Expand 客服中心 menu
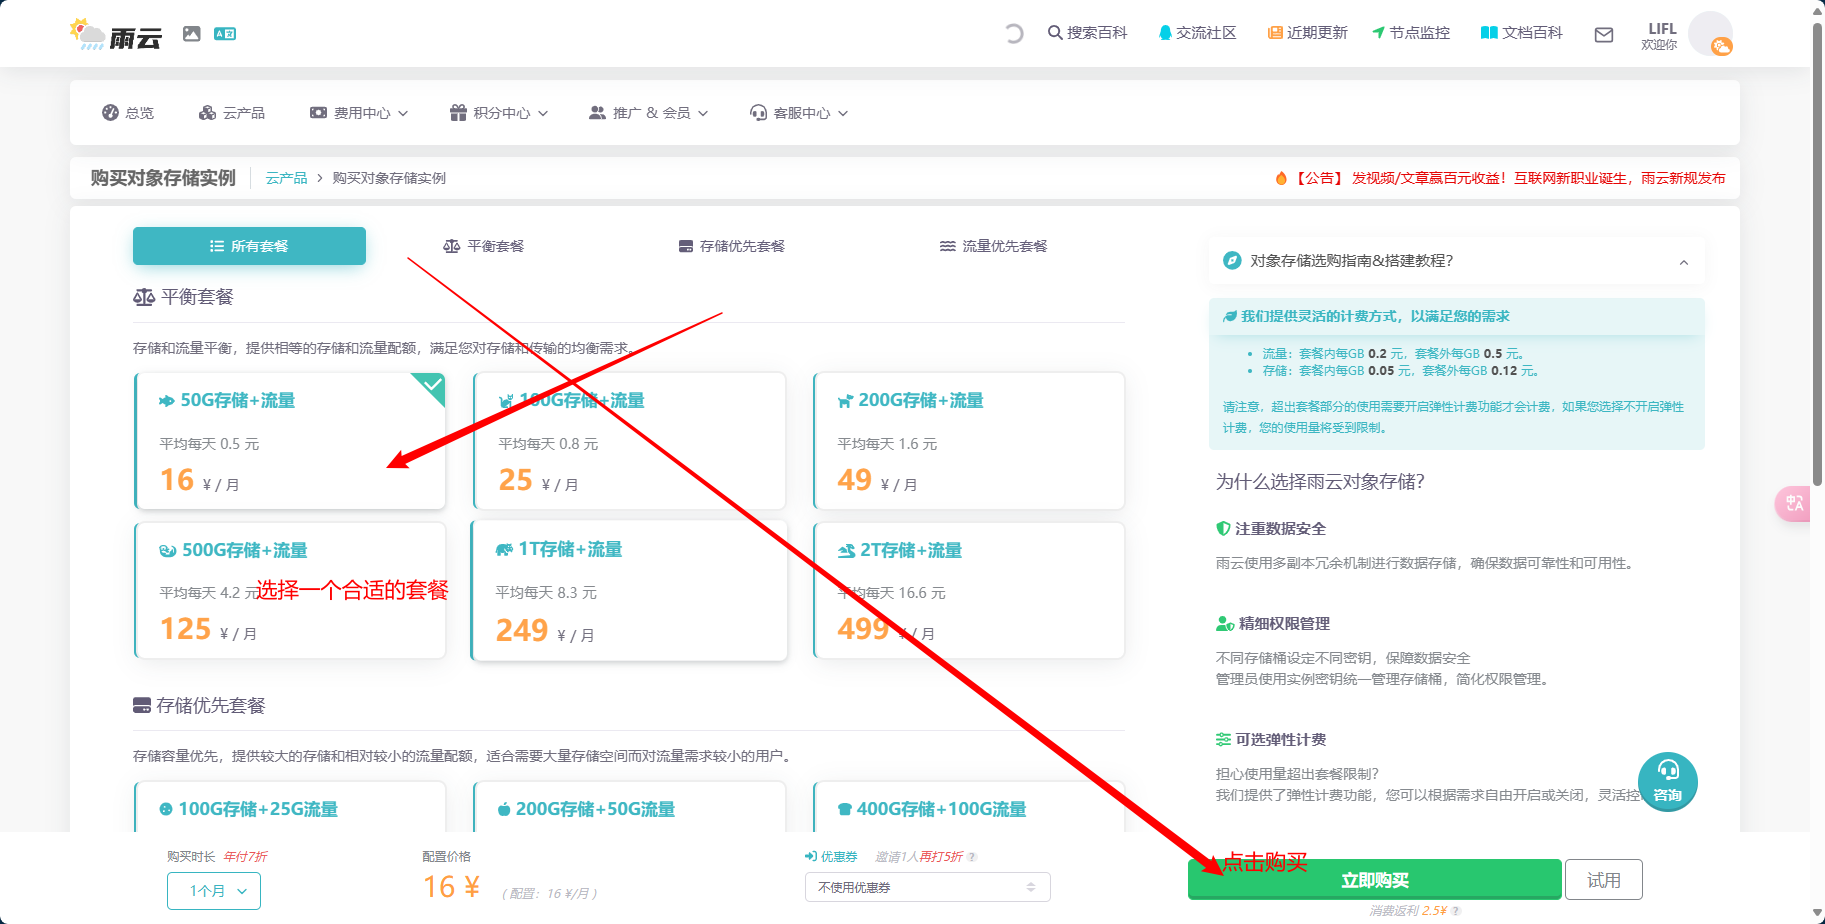 [x=799, y=113]
